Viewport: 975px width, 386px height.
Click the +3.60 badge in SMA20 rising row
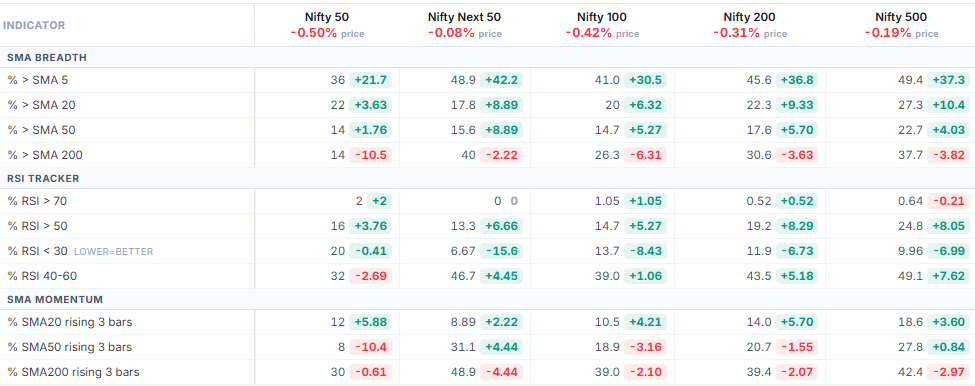[949, 323]
